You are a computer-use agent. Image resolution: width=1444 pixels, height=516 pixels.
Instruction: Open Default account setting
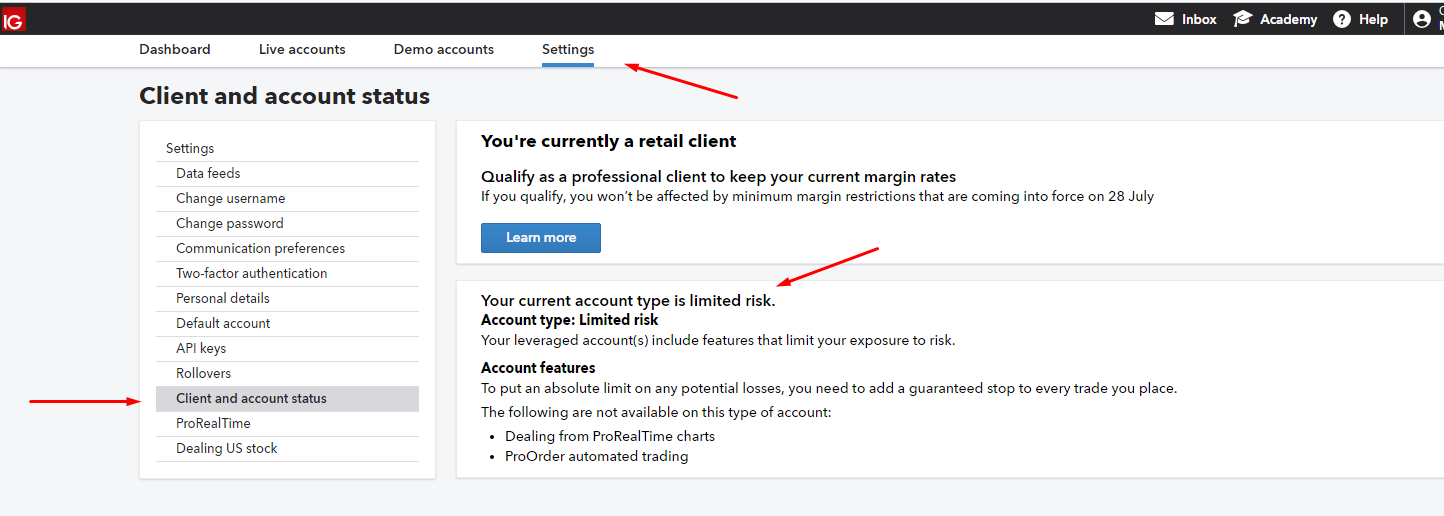point(223,324)
